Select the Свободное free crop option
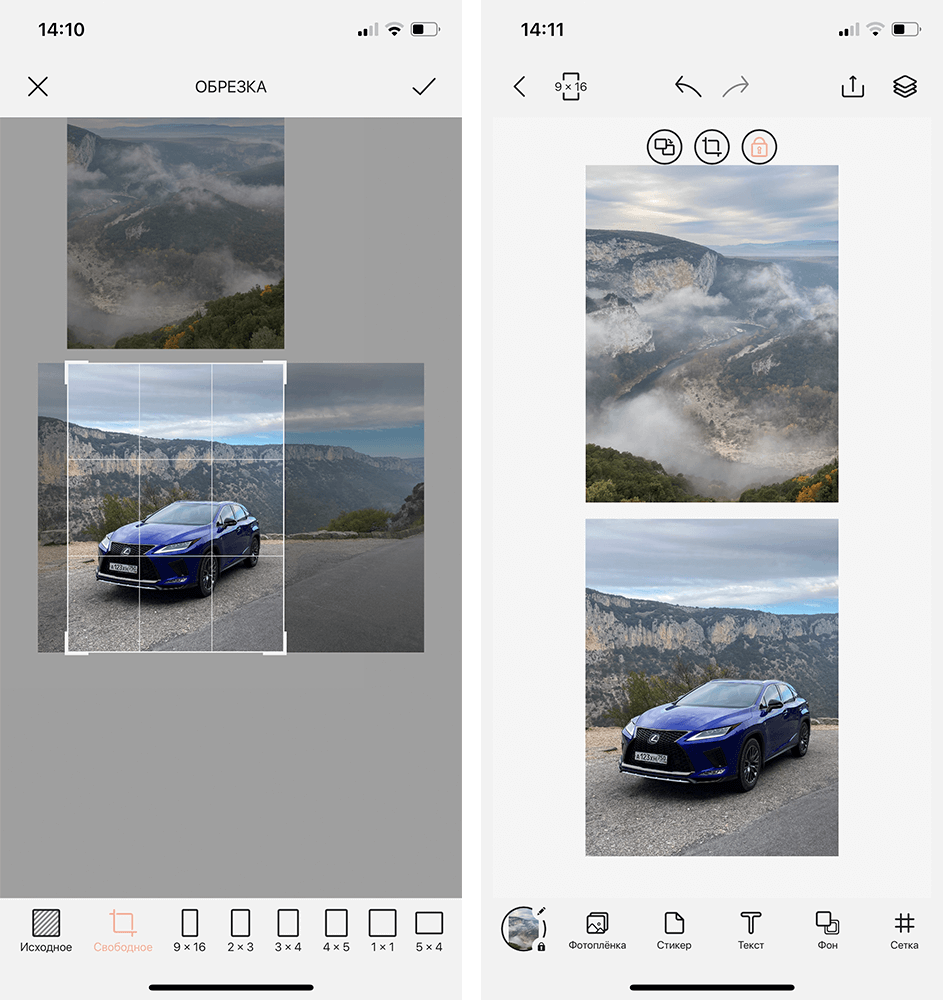Screen dimensions: 943x1000 123,929
